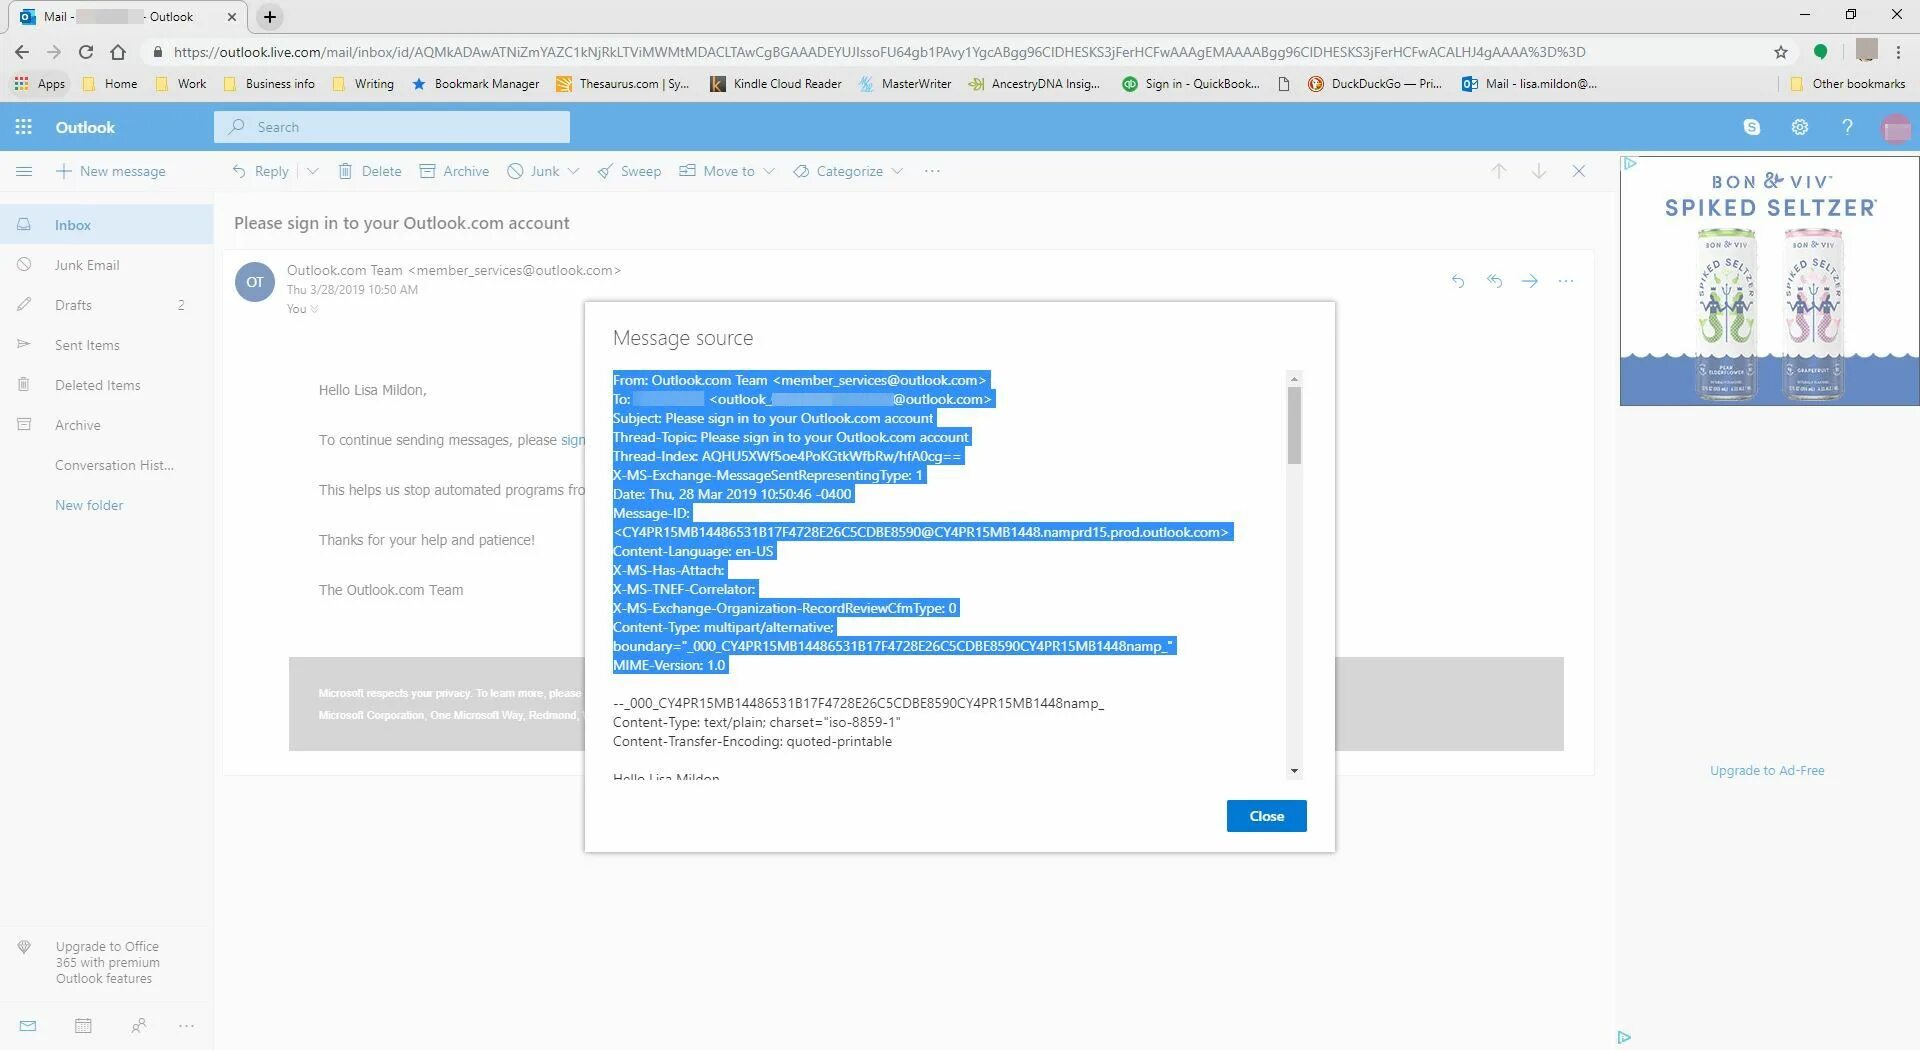Click the Search mail box
The width and height of the screenshot is (1920, 1050).
point(392,127)
